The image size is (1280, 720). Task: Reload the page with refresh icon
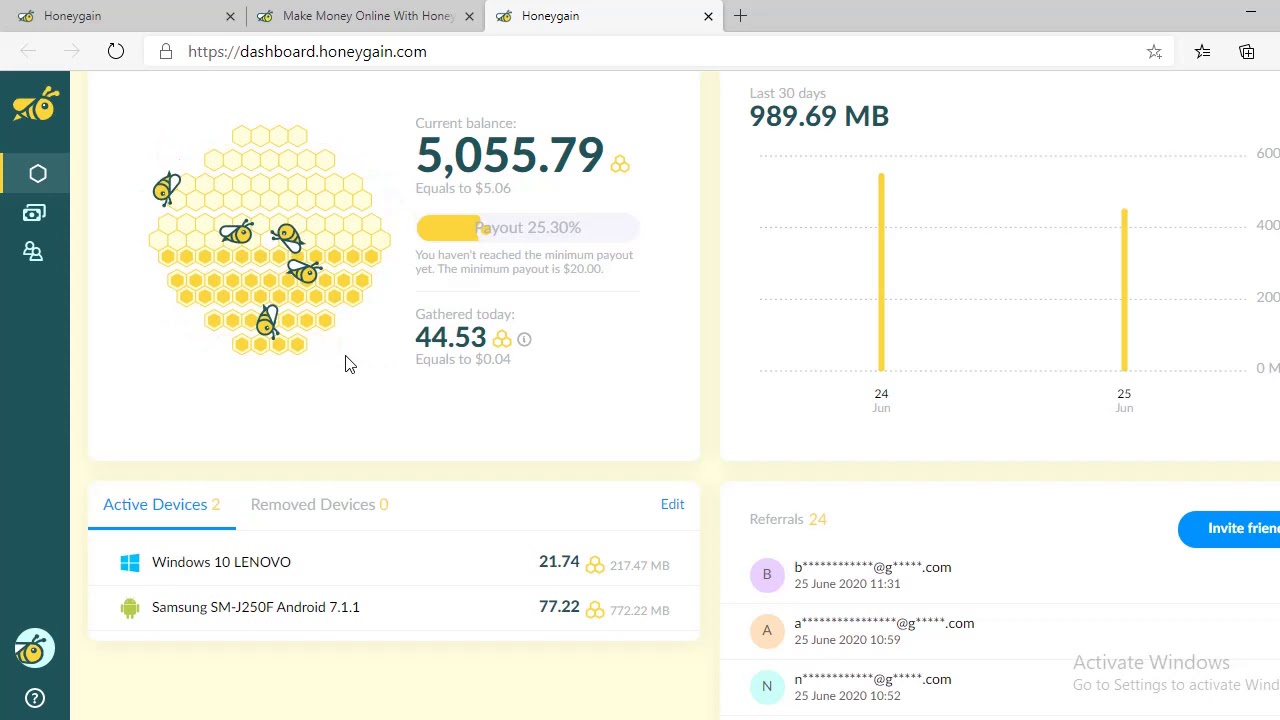click(x=116, y=52)
